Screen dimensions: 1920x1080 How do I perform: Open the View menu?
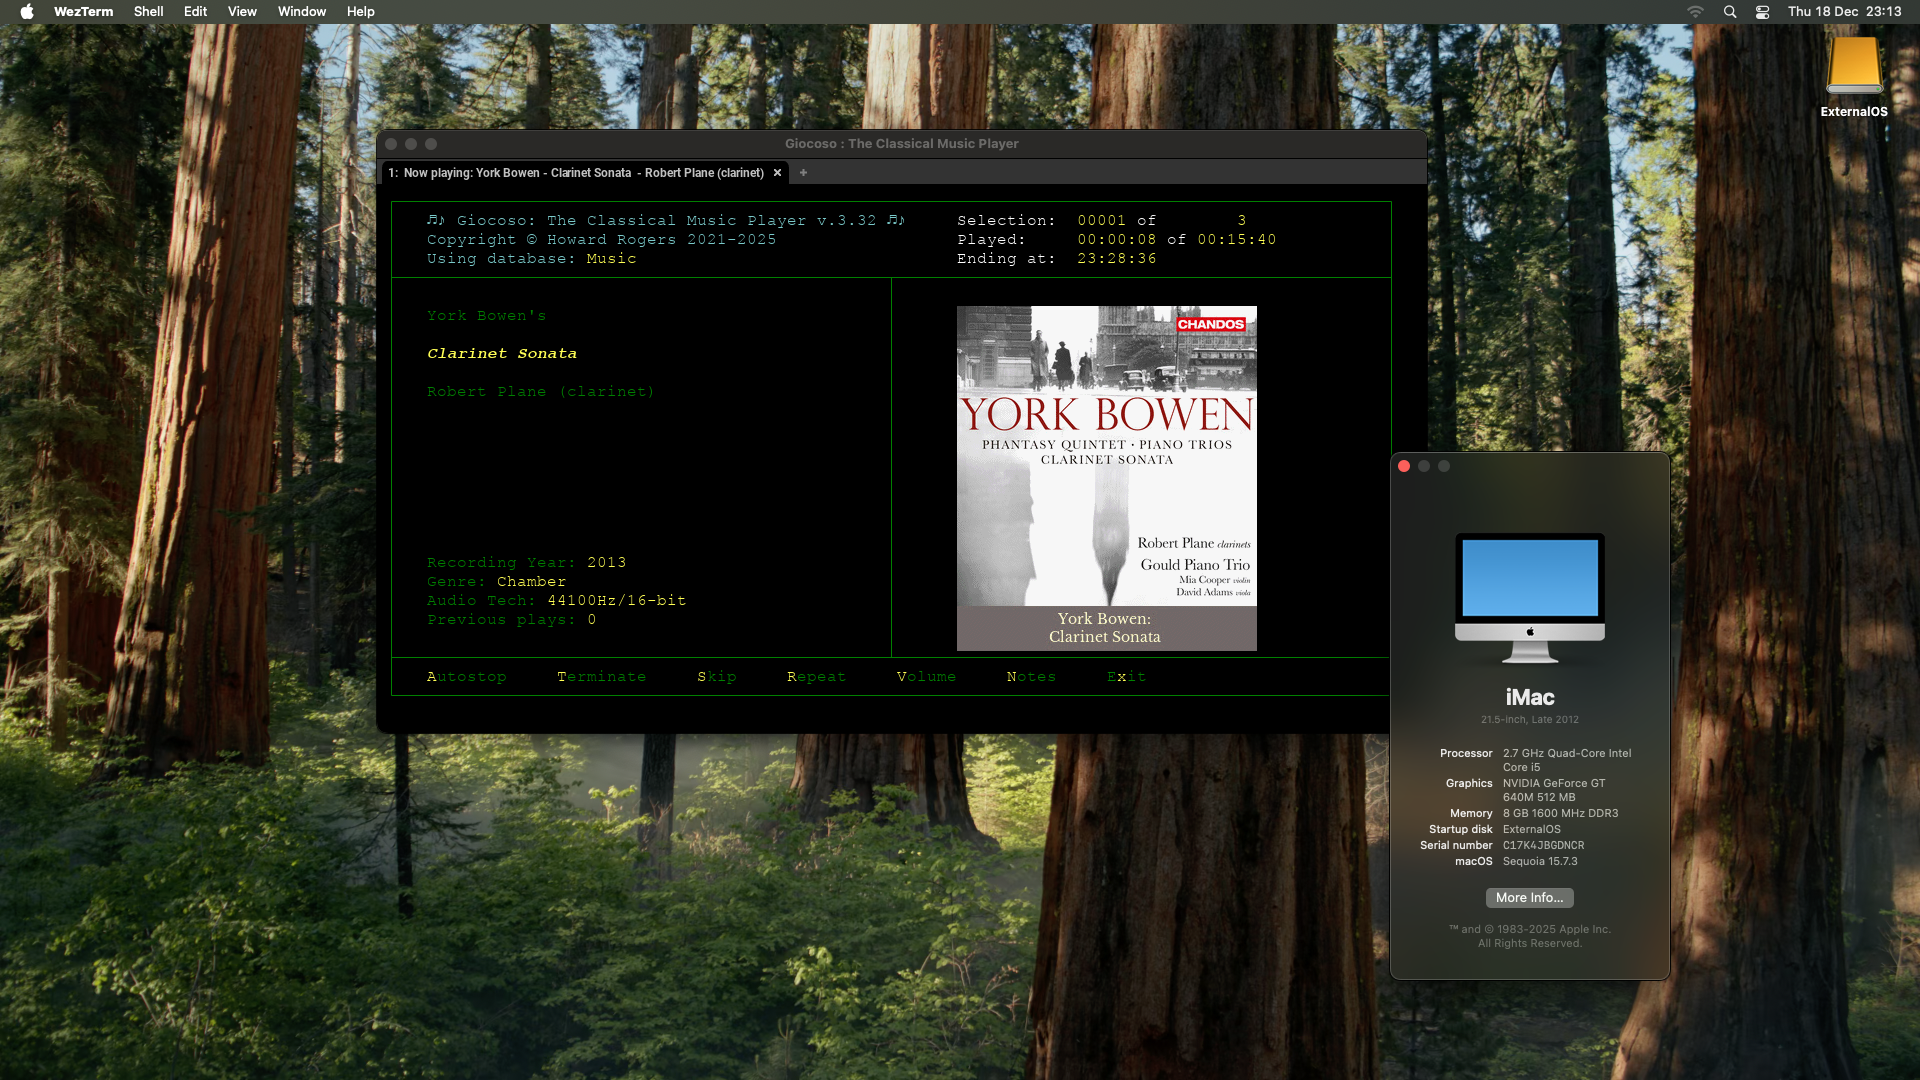click(x=242, y=11)
